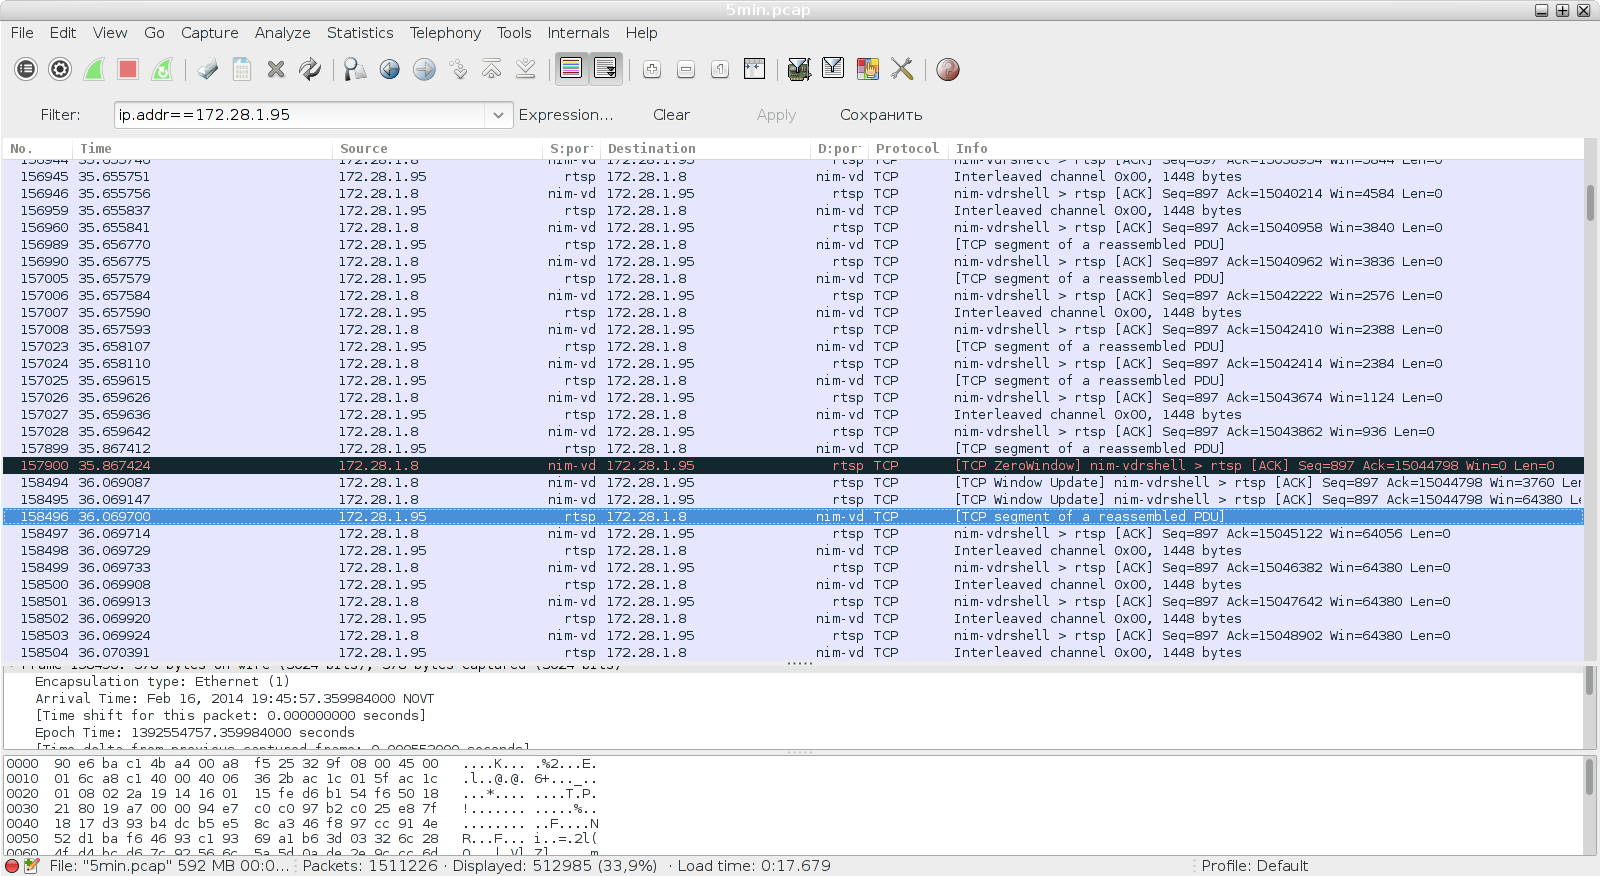Click the display filter input field

[x=300, y=115]
